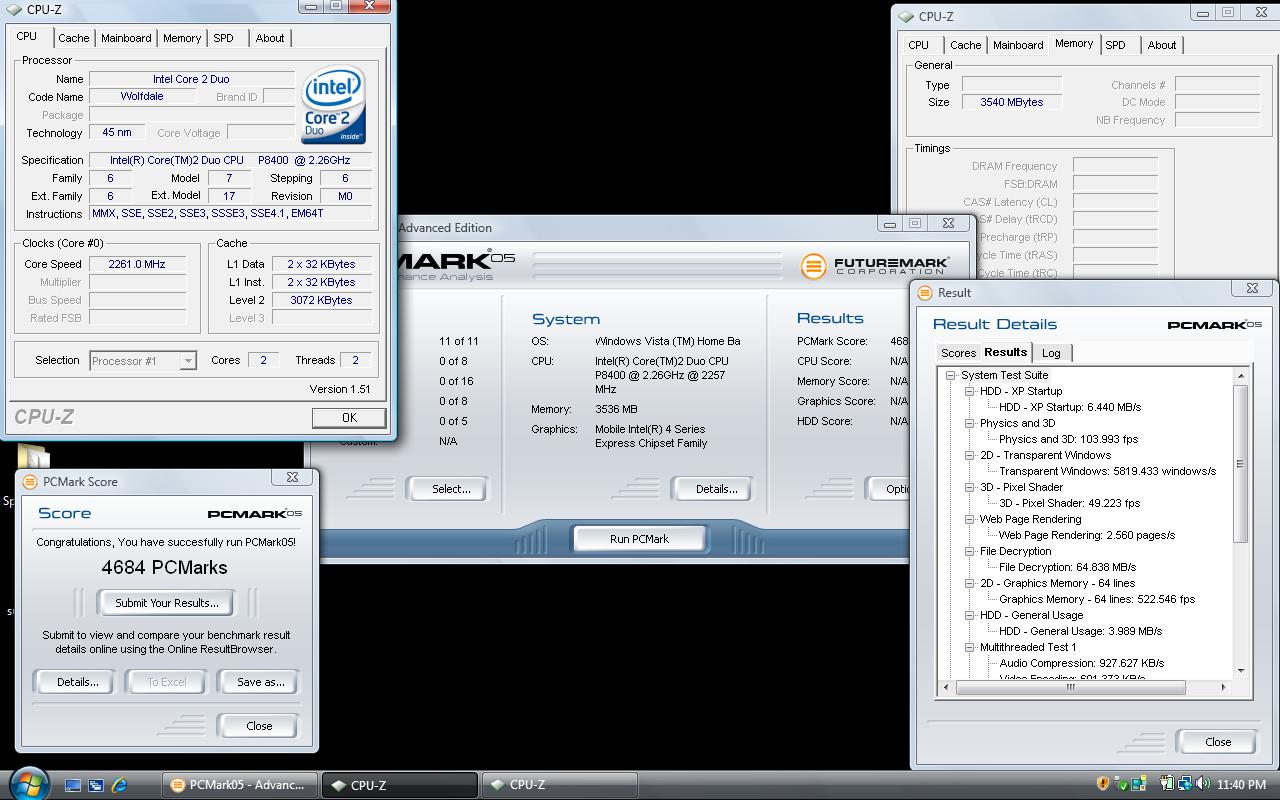The image size is (1280, 800).
Task: Click the security shield tray icon
Action: tap(1104, 784)
